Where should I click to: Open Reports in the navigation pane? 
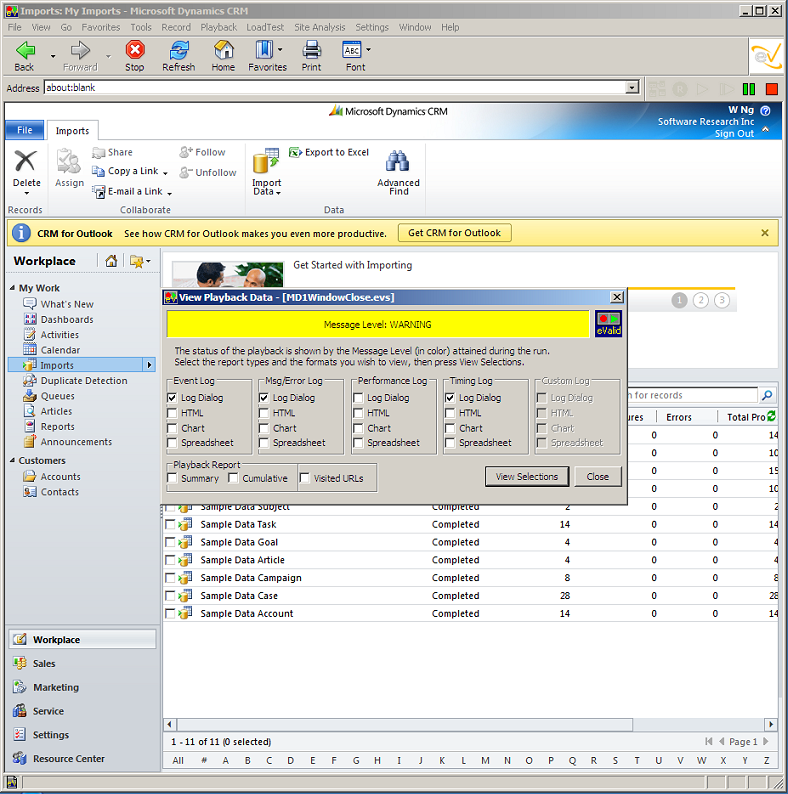(x=57, y=426)
